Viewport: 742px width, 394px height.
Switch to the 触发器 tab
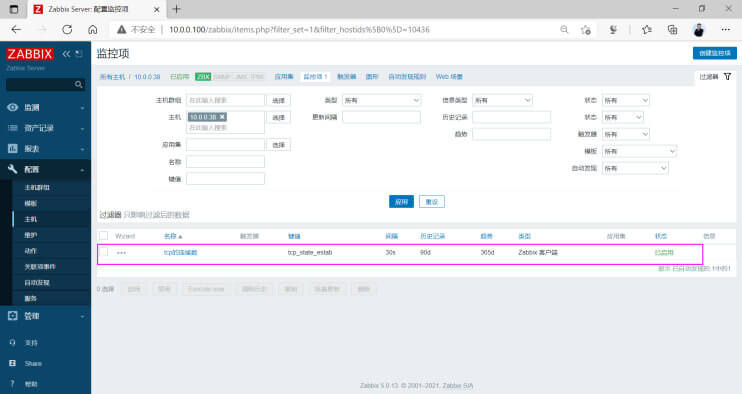pyautogui.click(x=346, y=77)
